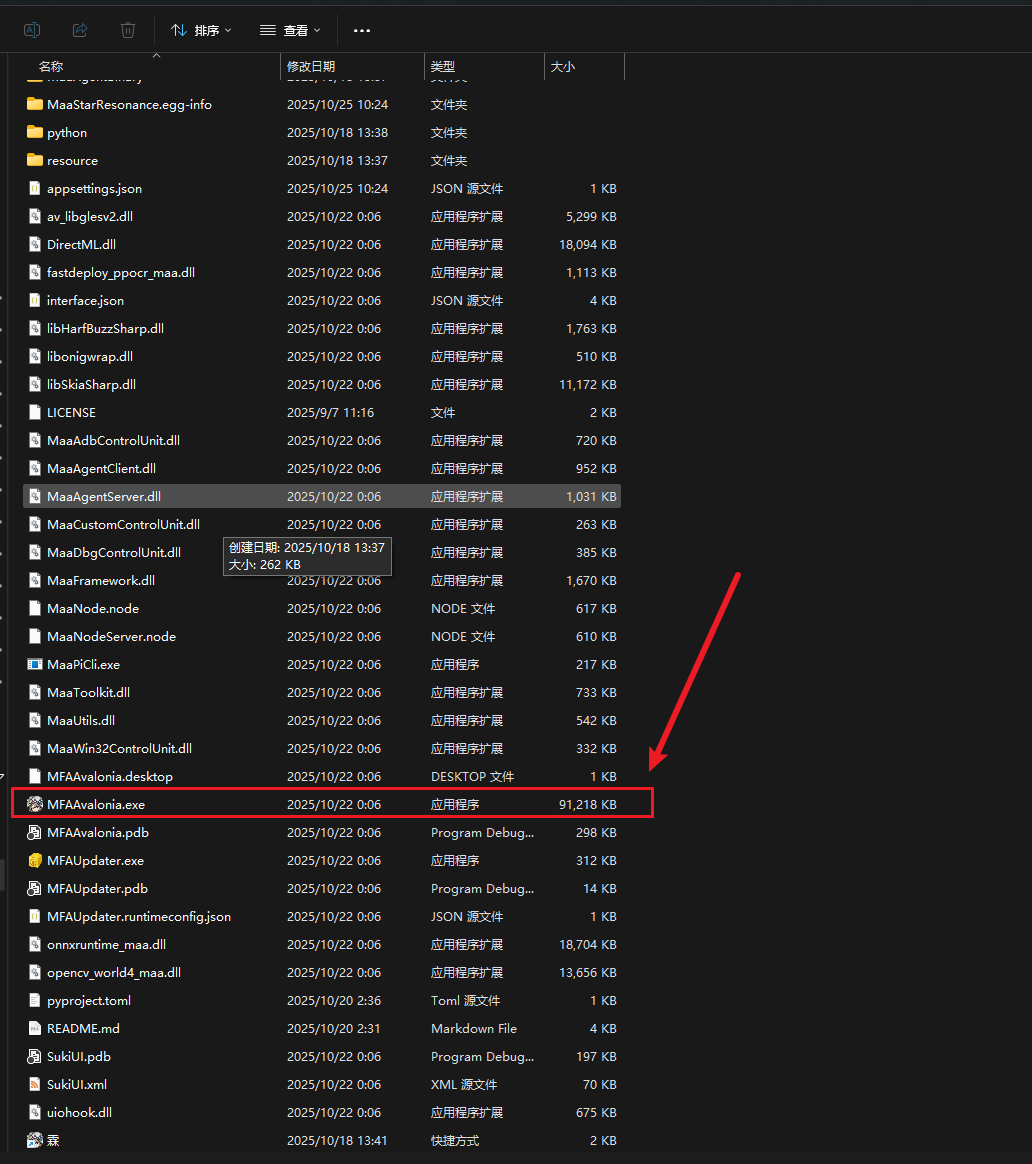Image resolution: width=1032 pixels, height=1164 pixels.
Task: Click the Share icon in the toolbar
Action: [81, 30]
